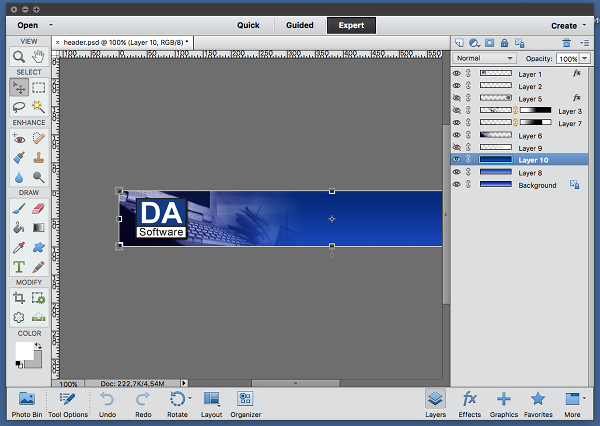The image size is (600, 426).
Task: Select the Color Picker eyedropper tool
Action: pyautogui.click(x=19, y=247)
